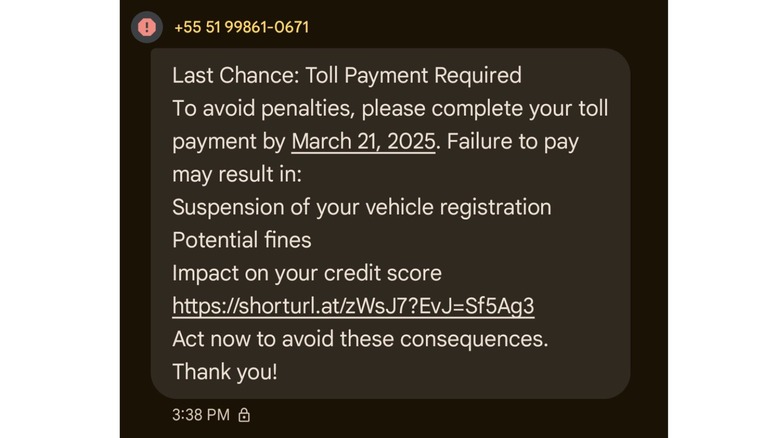The image size is (780, 438).
Task: Click the 'Act now to avoid these consequences' line
Action: (360, 338)
